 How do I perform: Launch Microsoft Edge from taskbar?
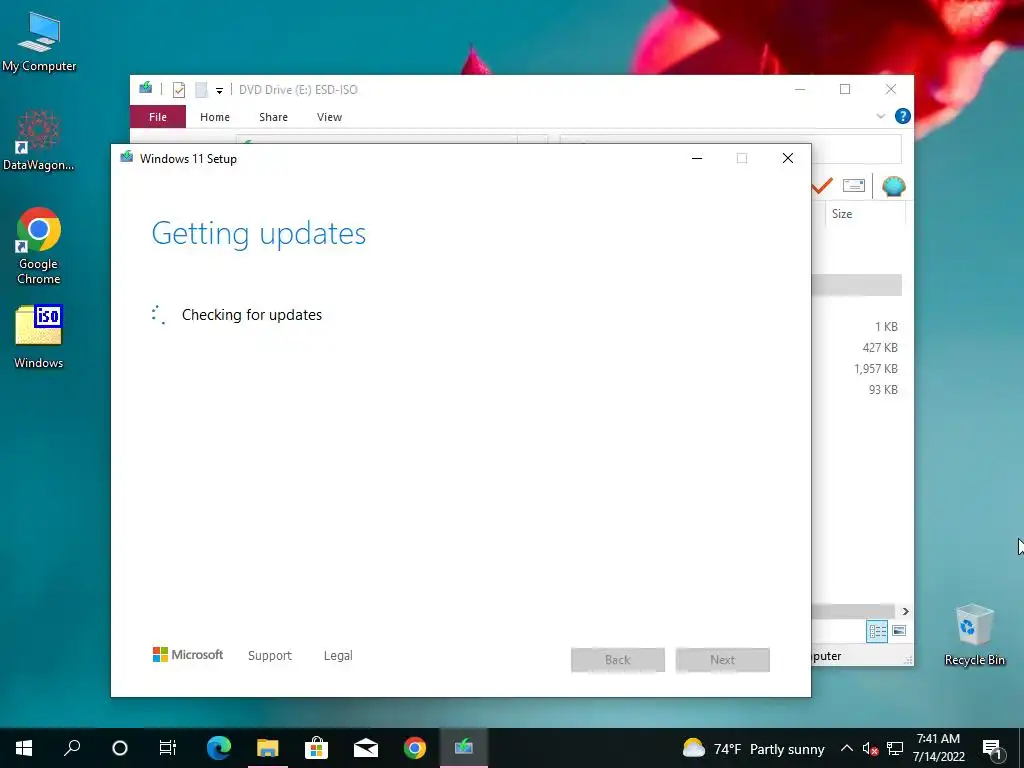point(219,748)
